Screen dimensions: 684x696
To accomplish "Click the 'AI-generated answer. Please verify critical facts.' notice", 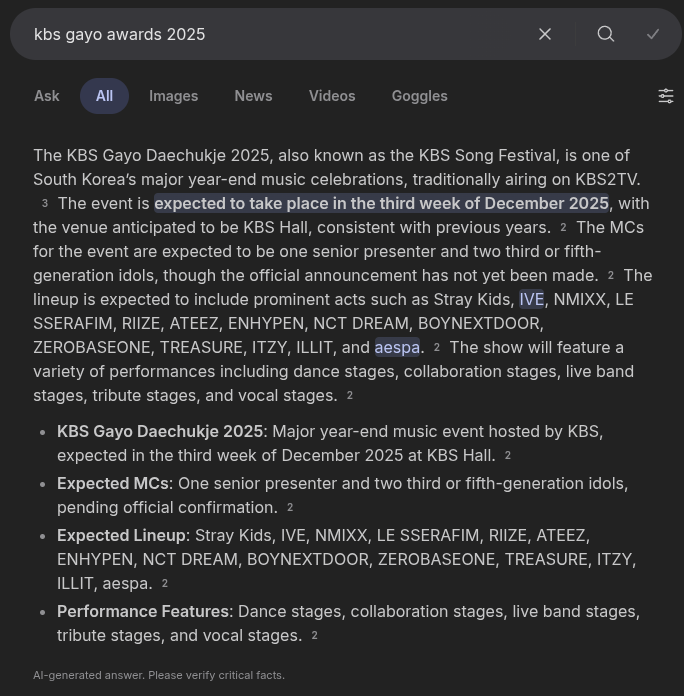I will (x=159, y=675).
